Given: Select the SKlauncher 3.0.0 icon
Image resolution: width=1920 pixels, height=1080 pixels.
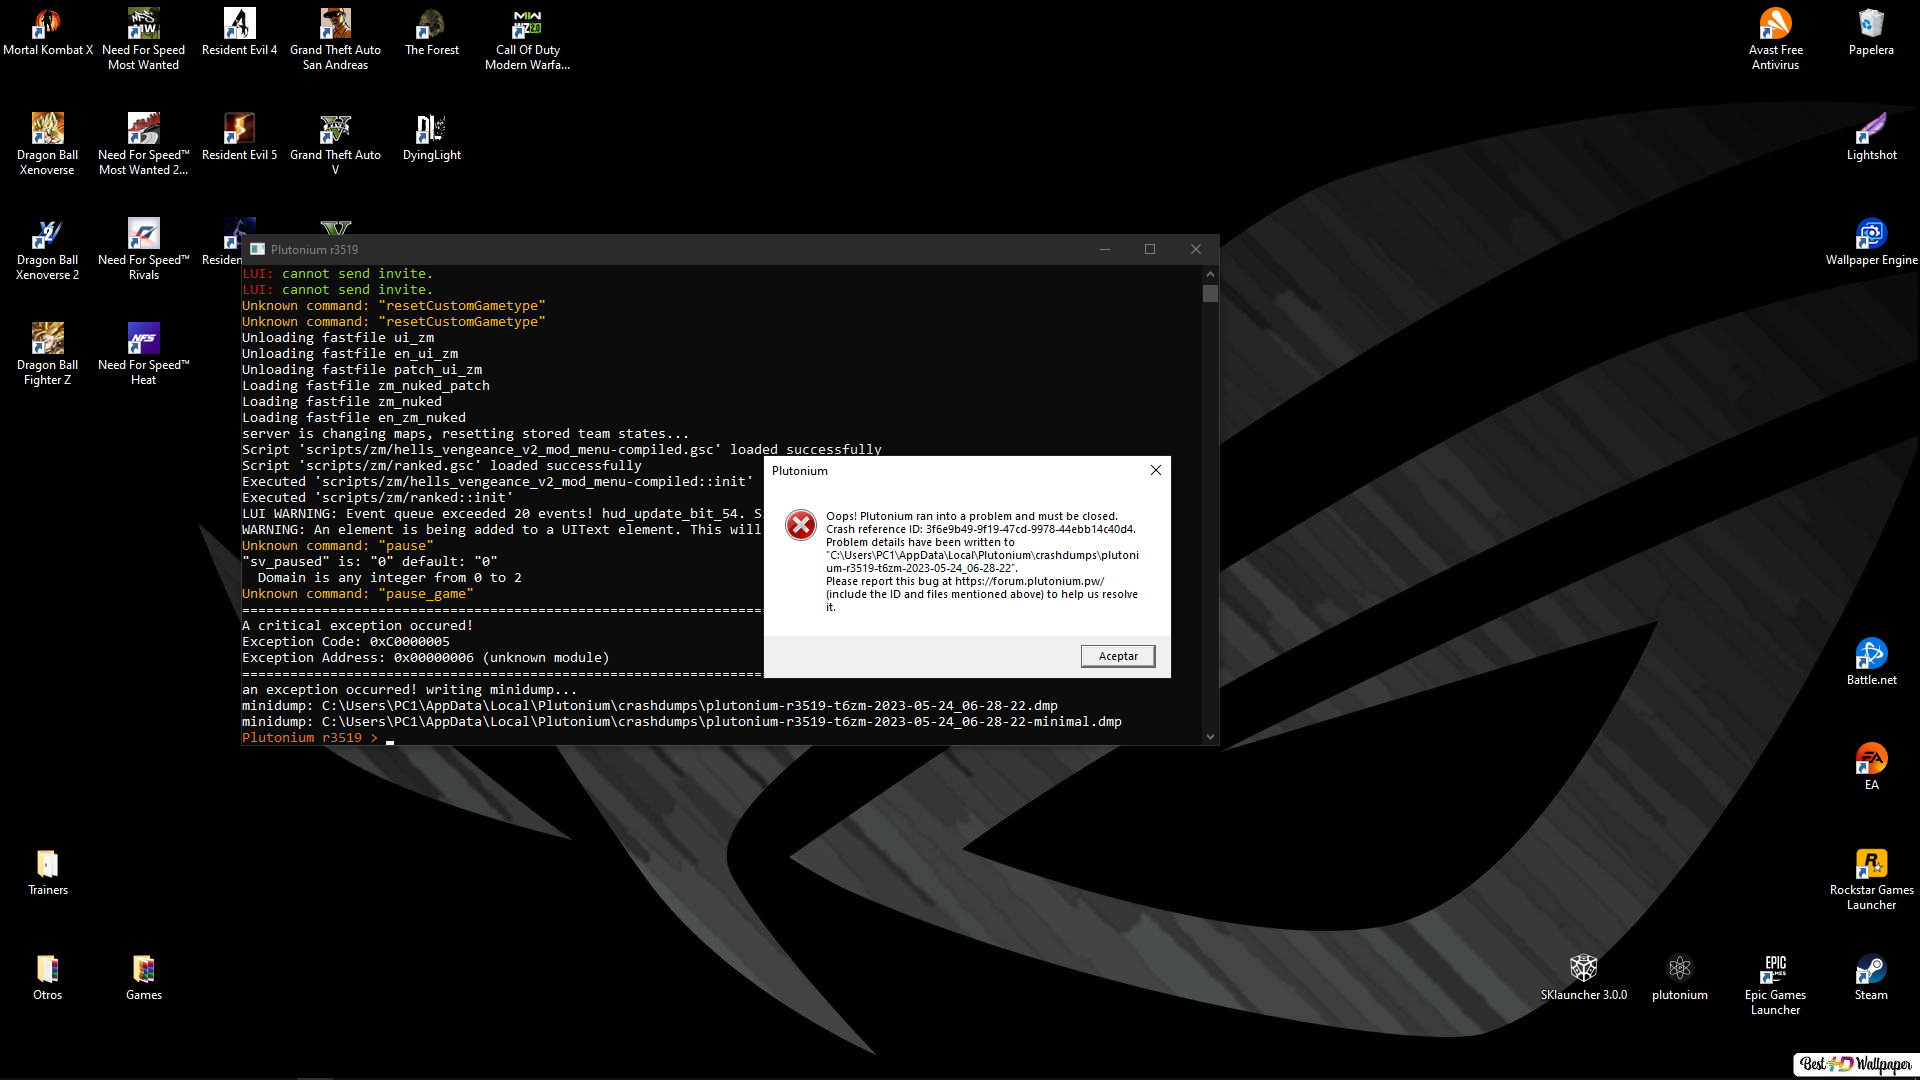Looking at the screenshot, I should point(1583,976).
